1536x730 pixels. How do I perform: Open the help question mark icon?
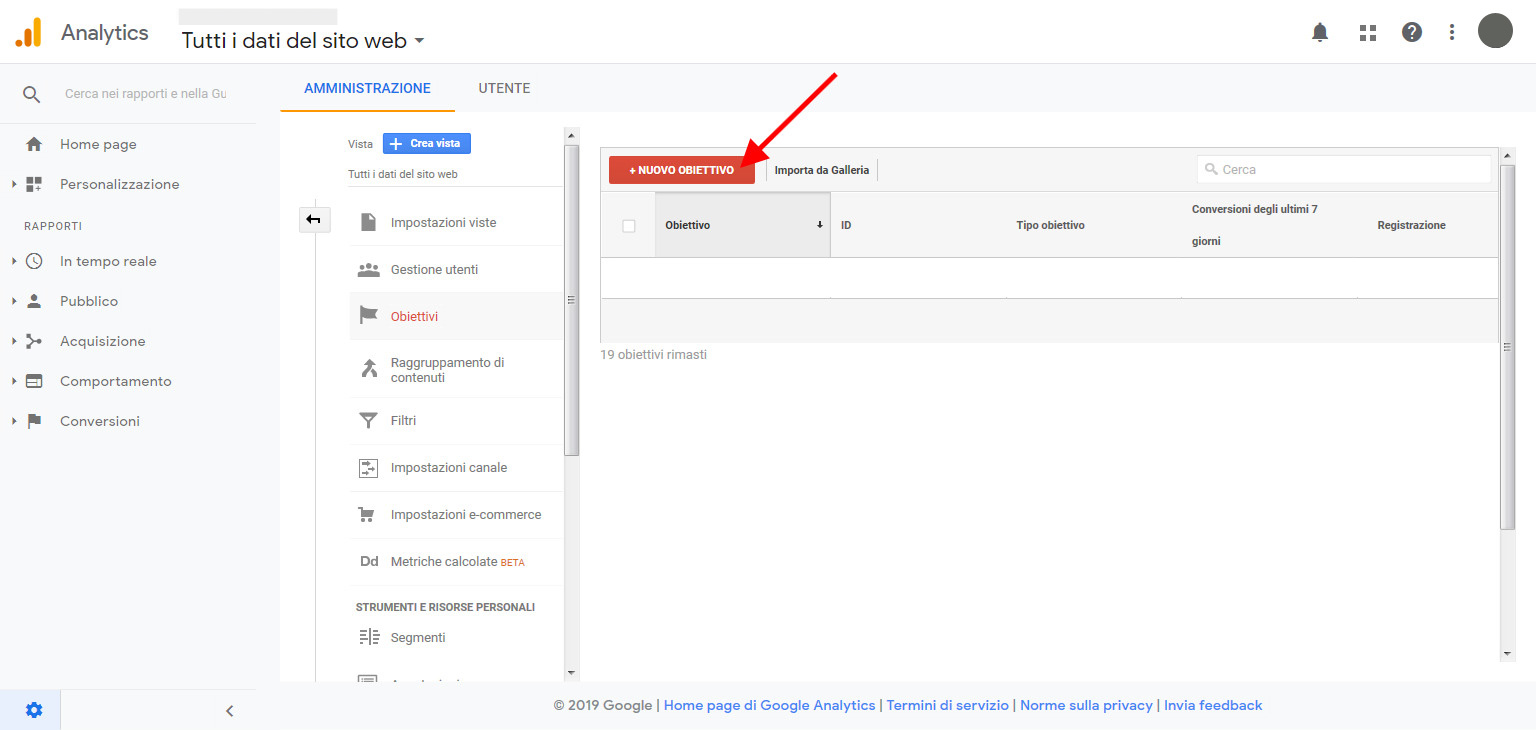[x=1412, y=32]
